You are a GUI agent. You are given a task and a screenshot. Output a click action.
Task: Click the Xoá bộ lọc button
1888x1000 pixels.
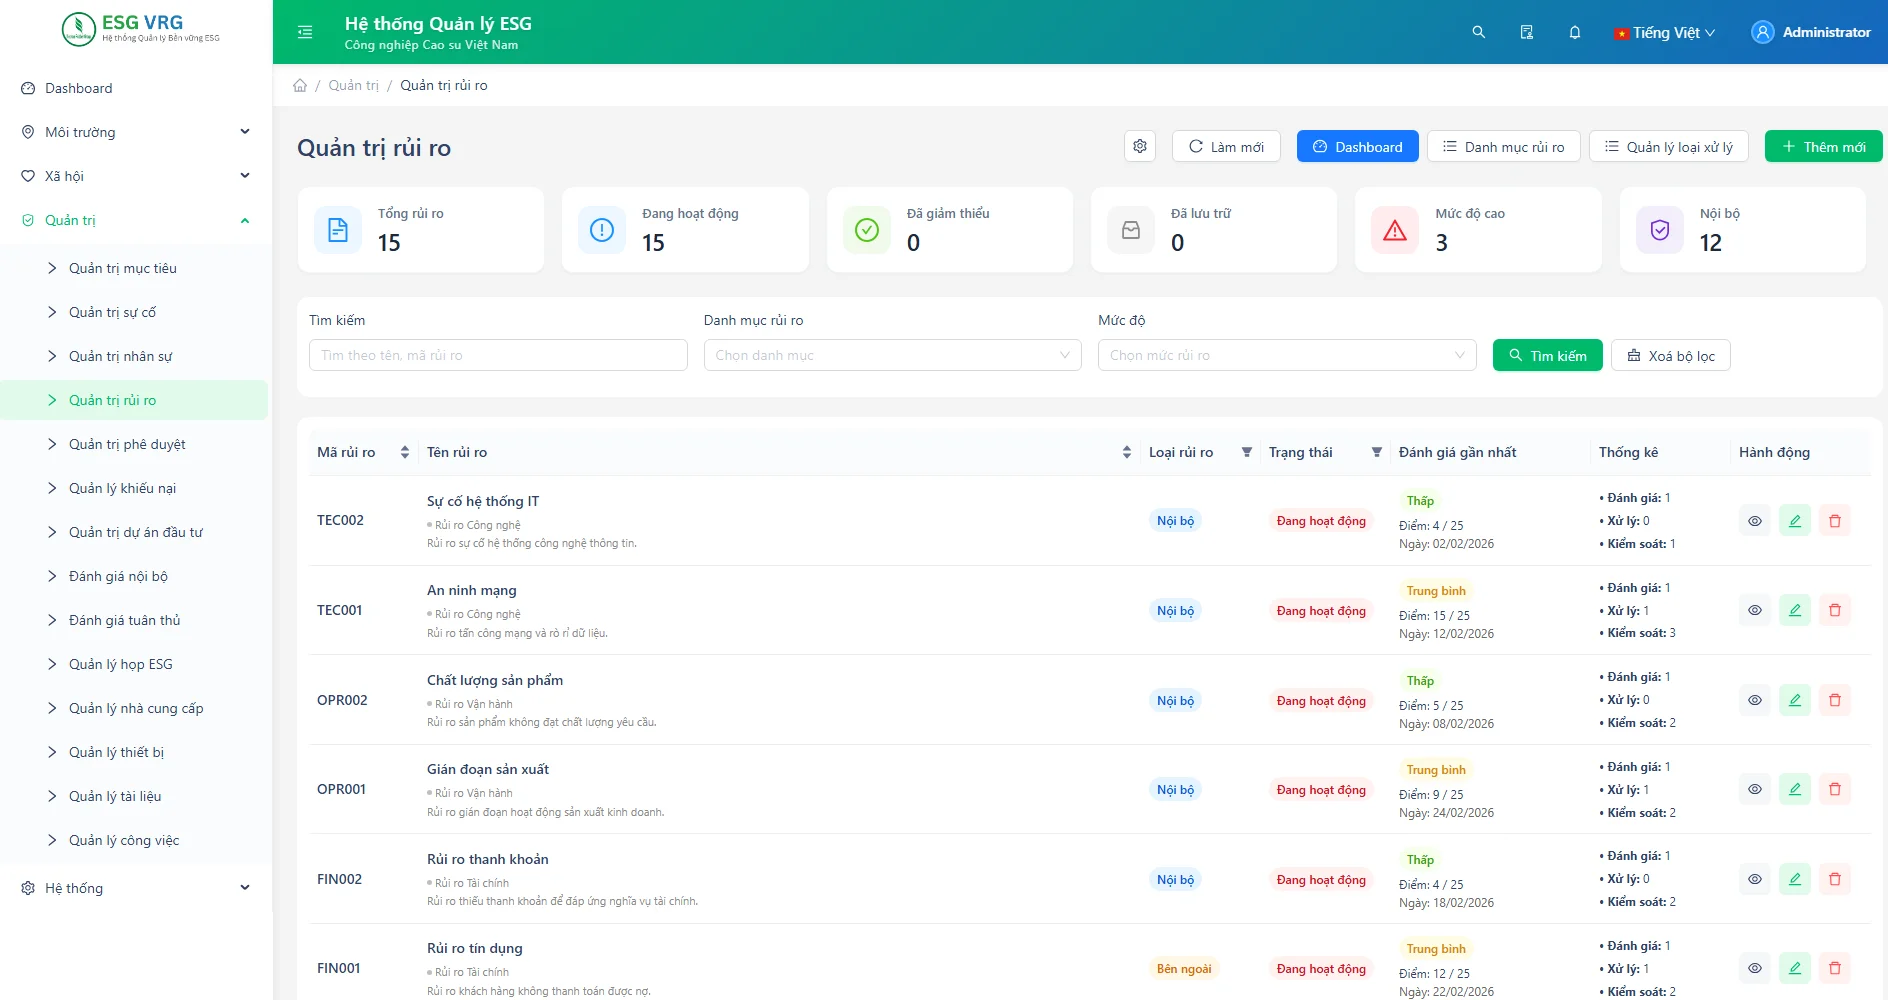pos(1670,356)
